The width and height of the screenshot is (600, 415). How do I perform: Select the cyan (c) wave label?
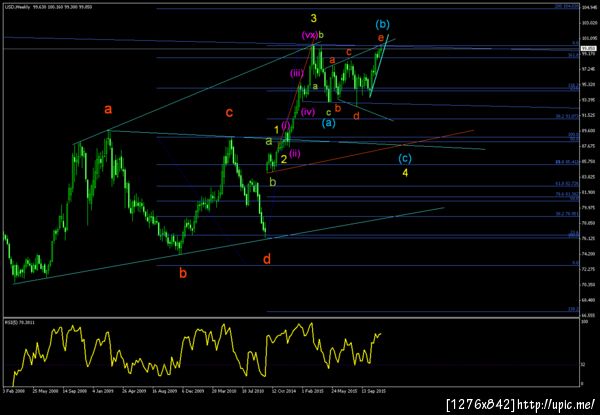(x=405, y=158)
